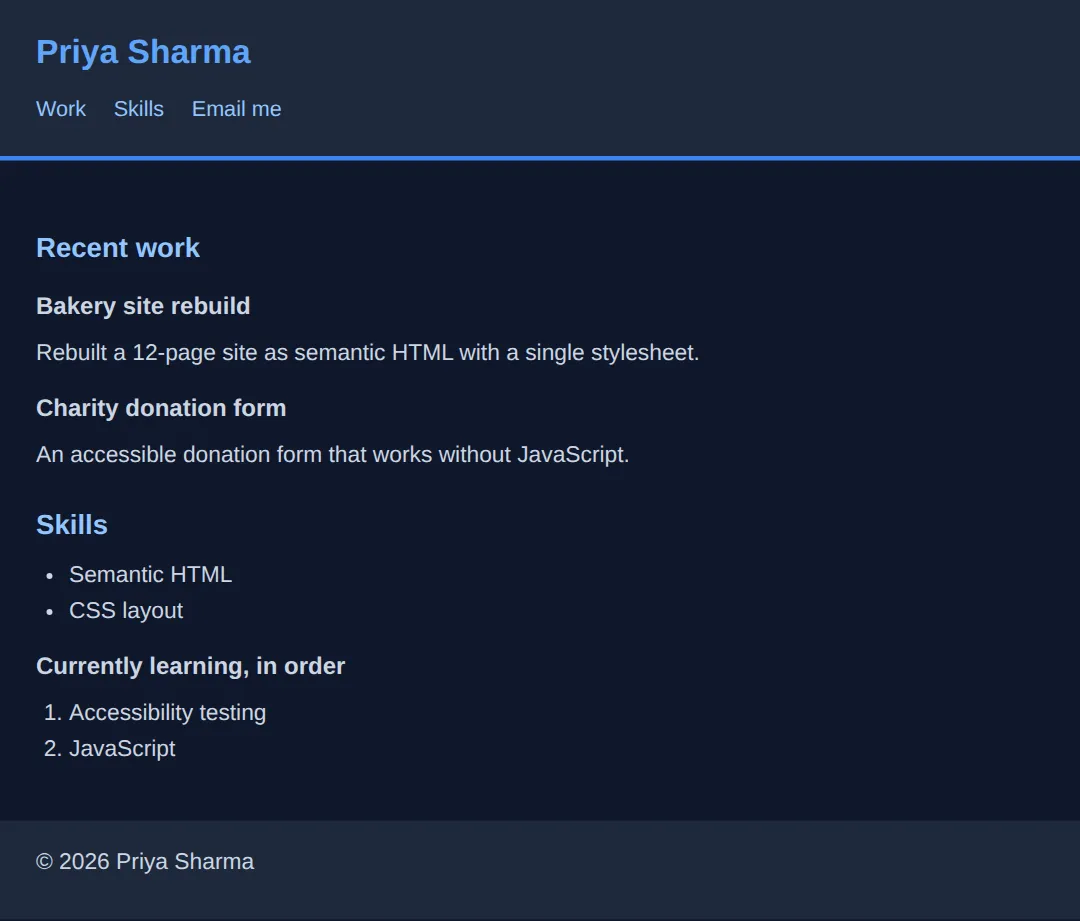
Task: Click the Bakery site rebuild heading
Action: tap(143, 306)
